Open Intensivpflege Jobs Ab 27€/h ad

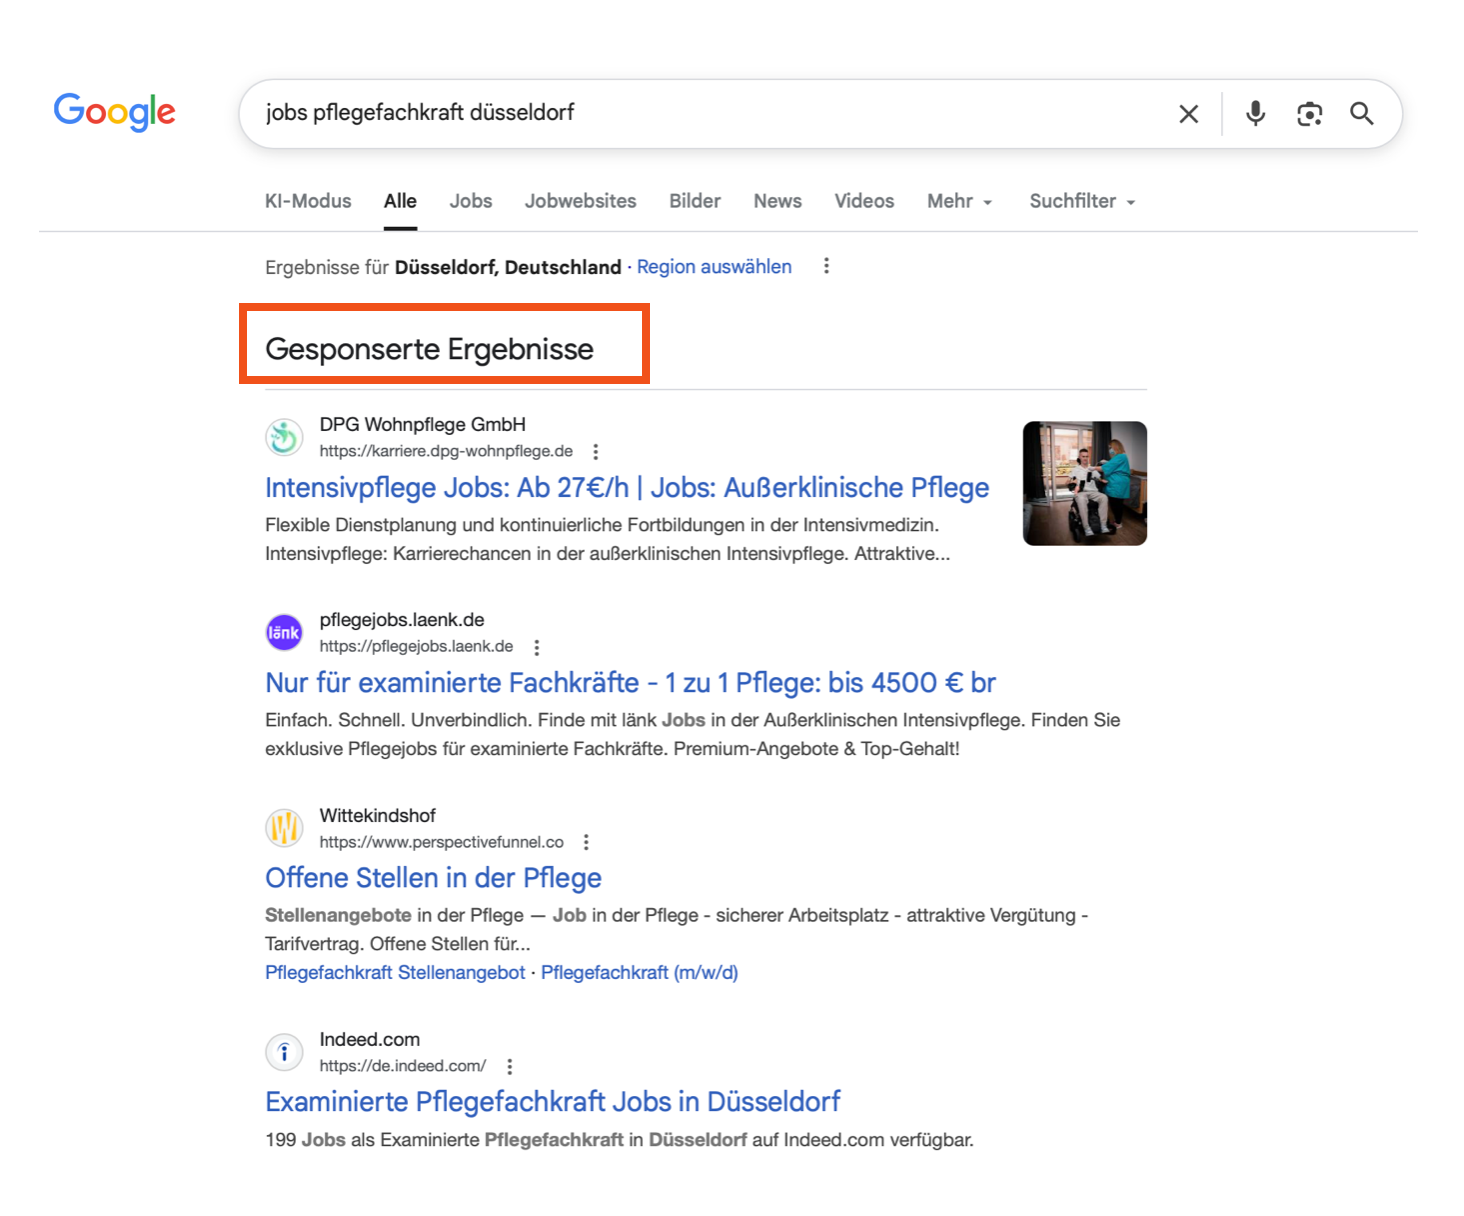626,488
